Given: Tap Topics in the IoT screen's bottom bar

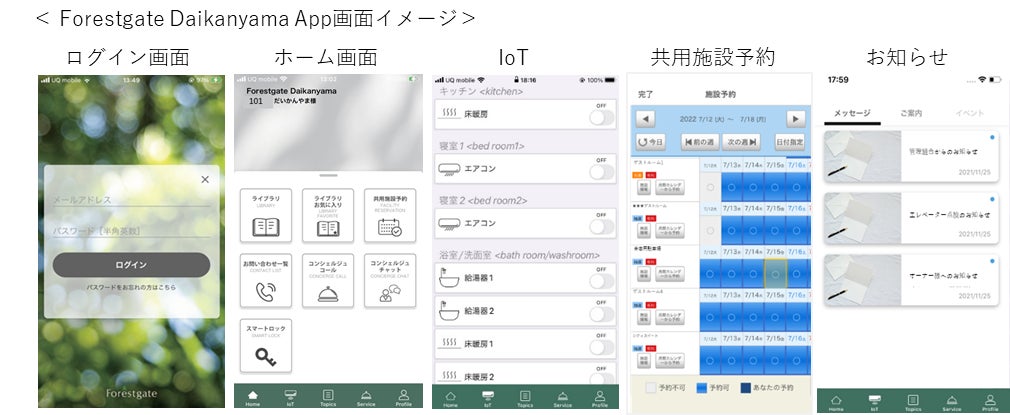Looking at the screenshot, I should pos(525,400).
